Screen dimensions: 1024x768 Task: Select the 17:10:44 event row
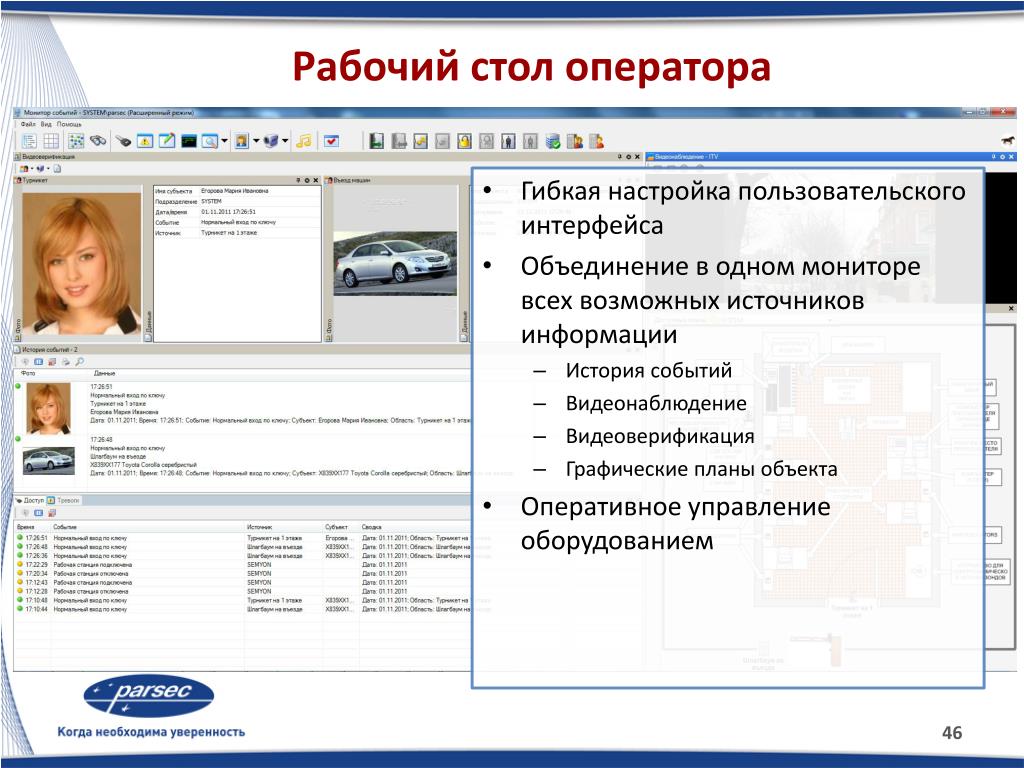point(243,609)
